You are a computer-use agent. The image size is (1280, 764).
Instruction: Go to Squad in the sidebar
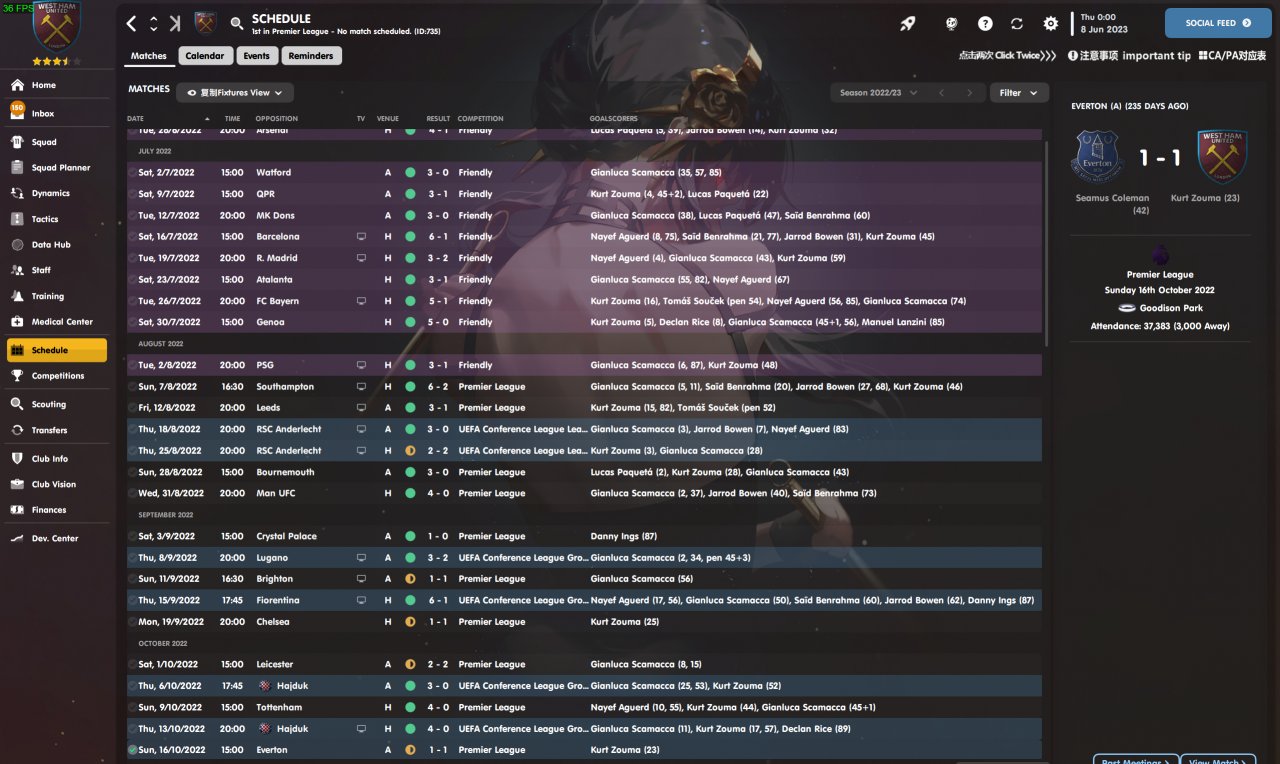point(55,142)
